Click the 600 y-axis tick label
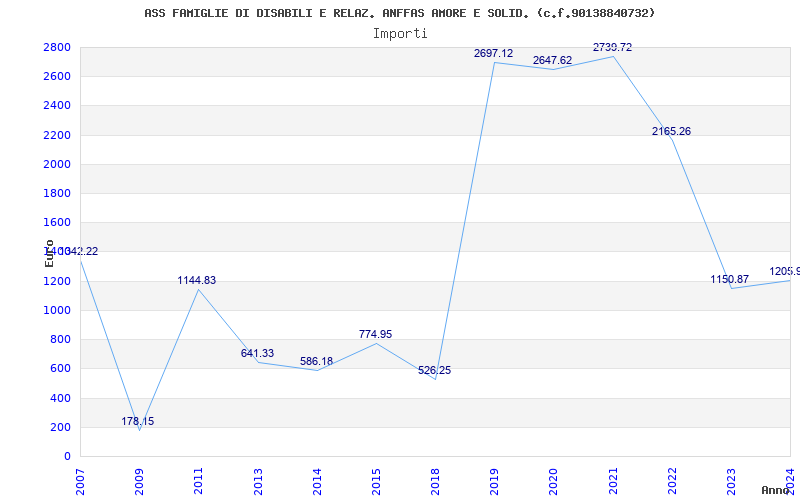The width and height of the screenshot is (800, 500). 61,368
